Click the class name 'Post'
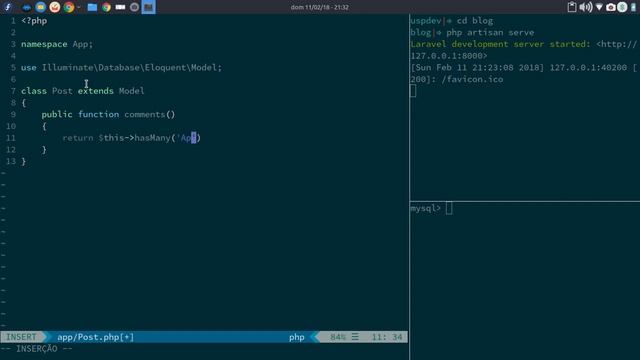 point(62,91)
